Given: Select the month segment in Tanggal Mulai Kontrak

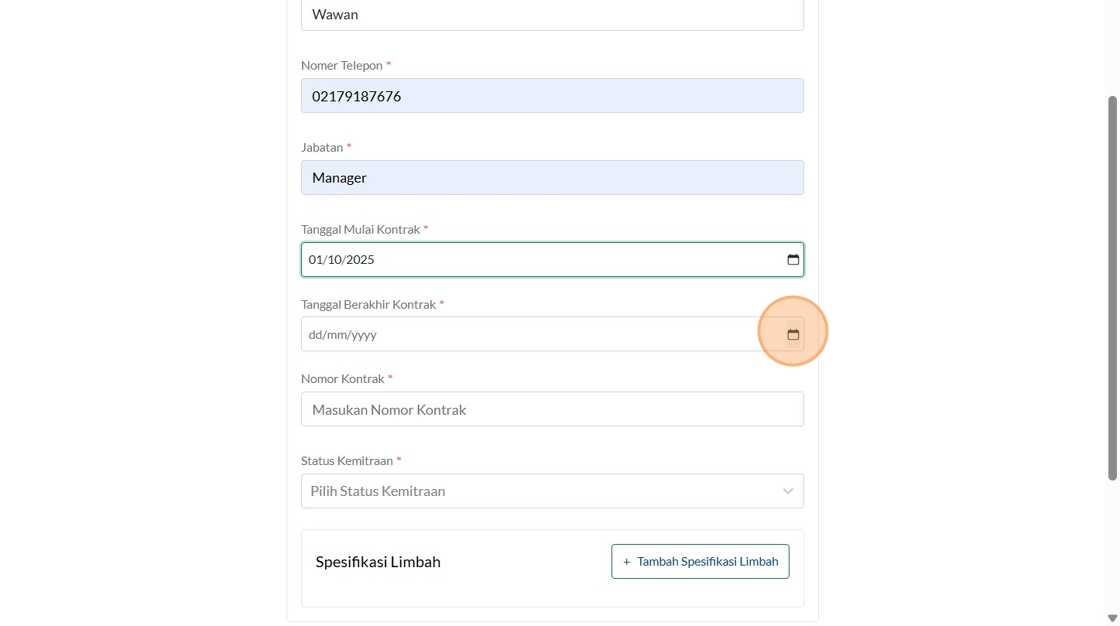Looking at the screenshot, I should pyautogui.click(x=335, y=260).
